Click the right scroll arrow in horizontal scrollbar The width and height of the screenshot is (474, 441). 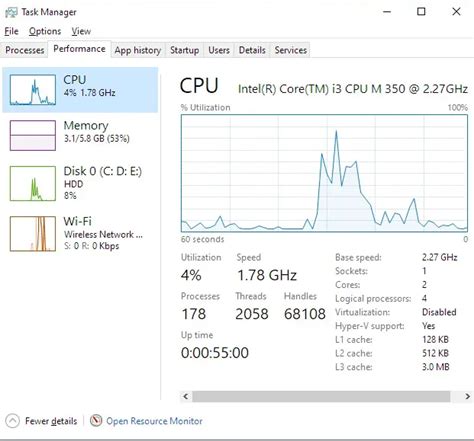pyautogui.click(x=467, y=396)
